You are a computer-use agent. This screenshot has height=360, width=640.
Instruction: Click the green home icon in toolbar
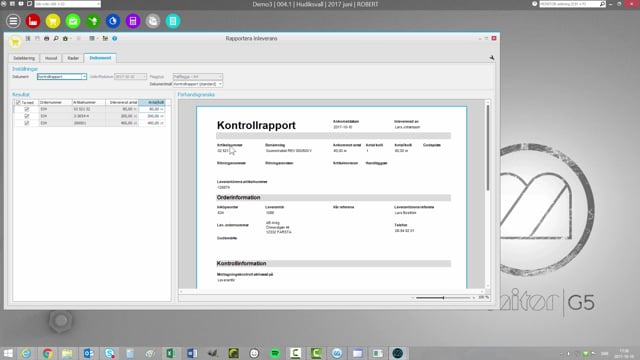point(65,38)
